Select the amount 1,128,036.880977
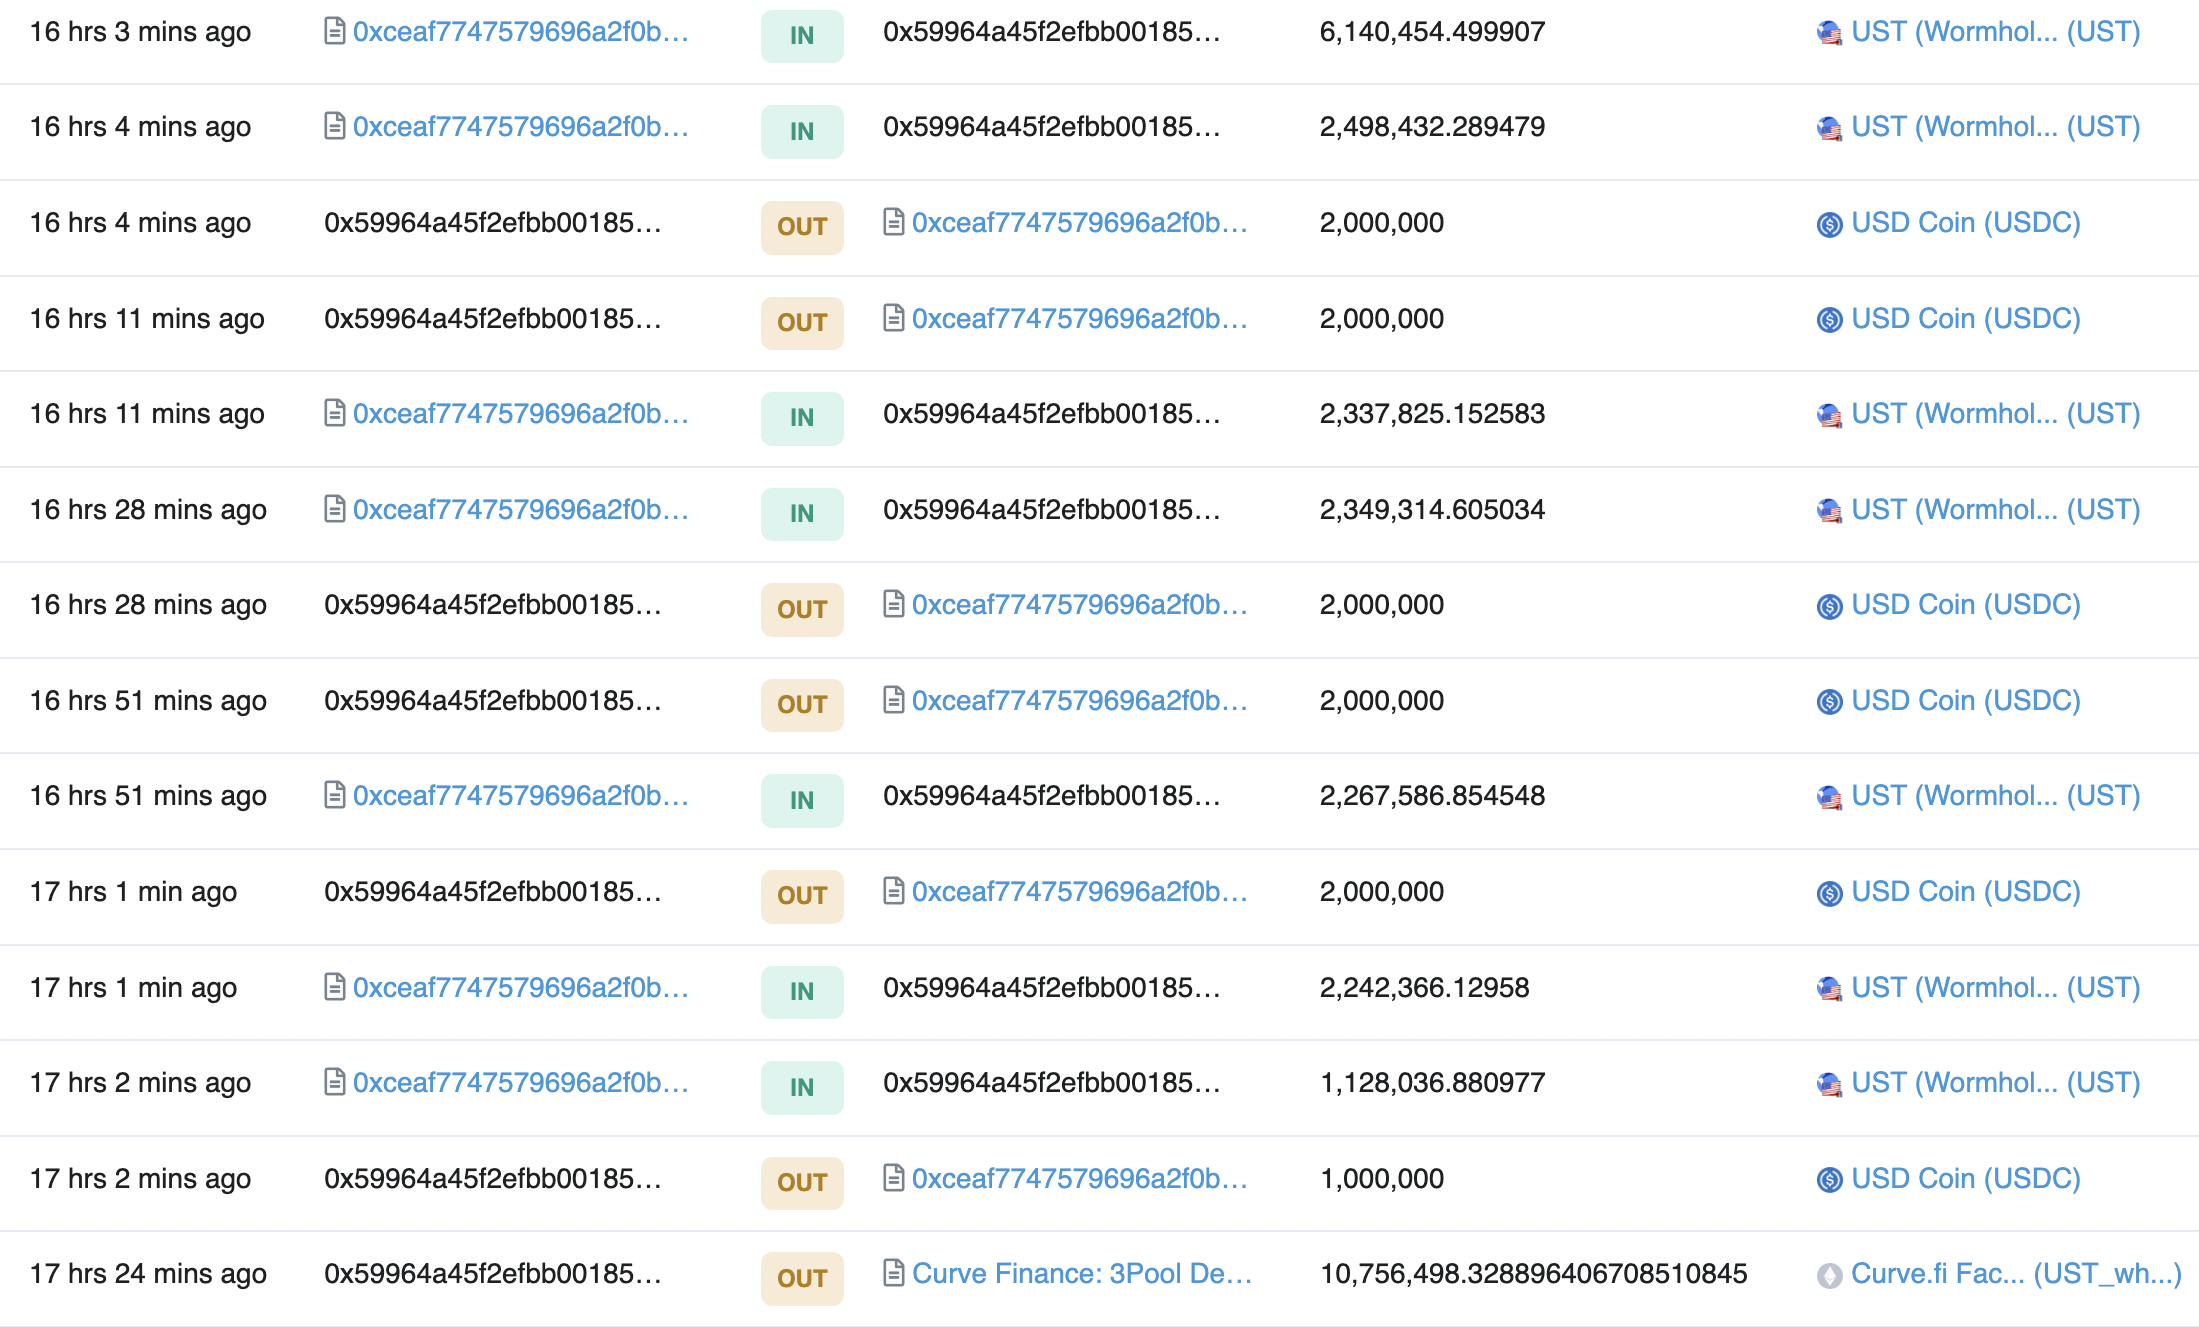 point(1433,1082)
